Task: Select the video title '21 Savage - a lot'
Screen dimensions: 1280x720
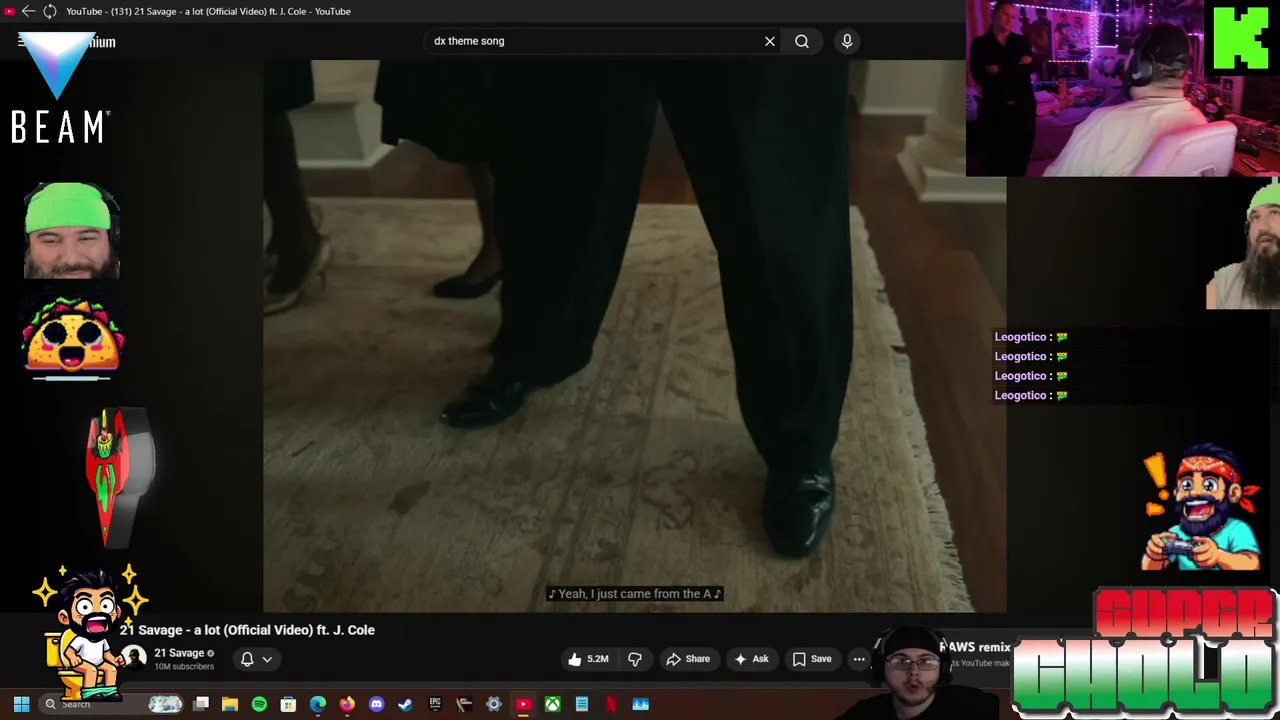Action: coord(247,630)
